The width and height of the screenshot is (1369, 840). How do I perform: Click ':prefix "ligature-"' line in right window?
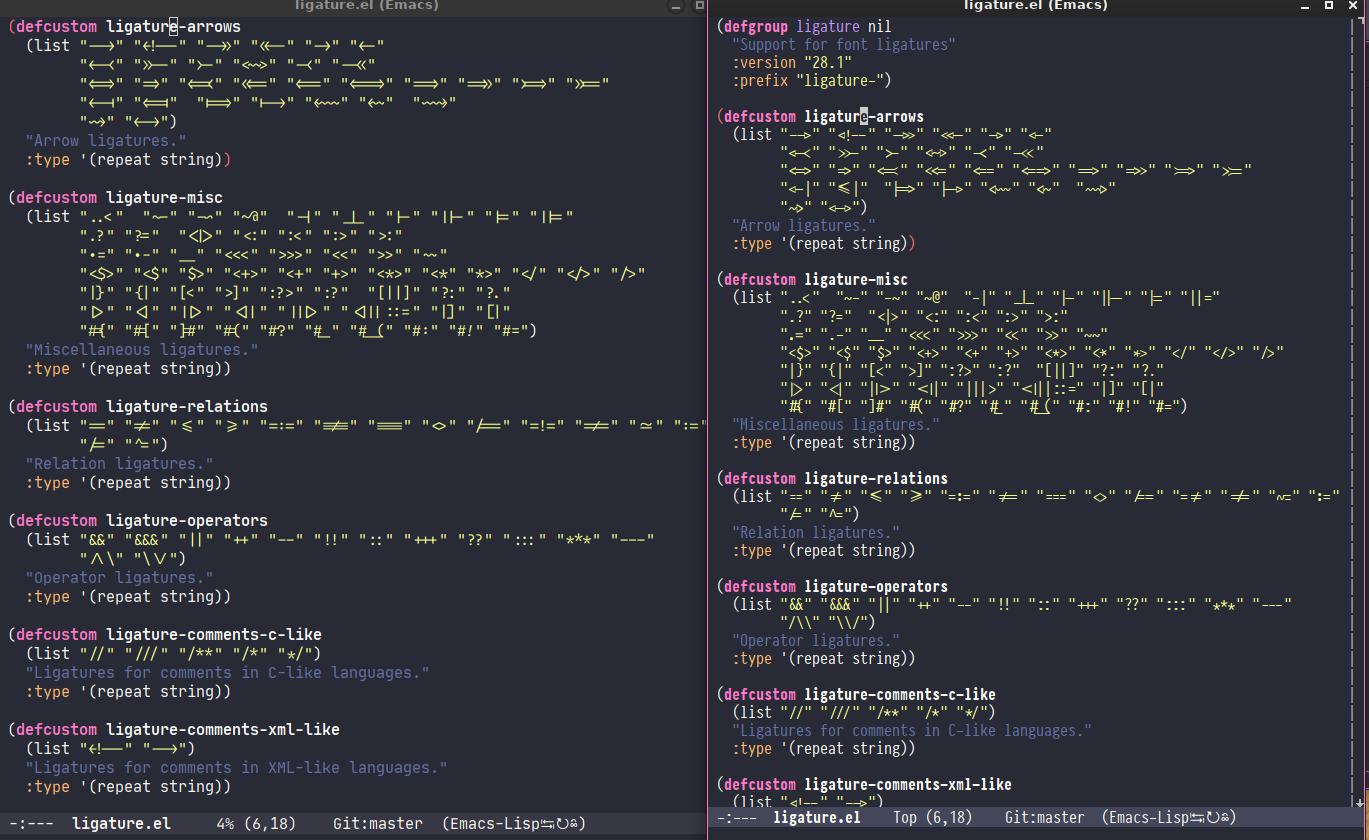(x=812, y=80)
